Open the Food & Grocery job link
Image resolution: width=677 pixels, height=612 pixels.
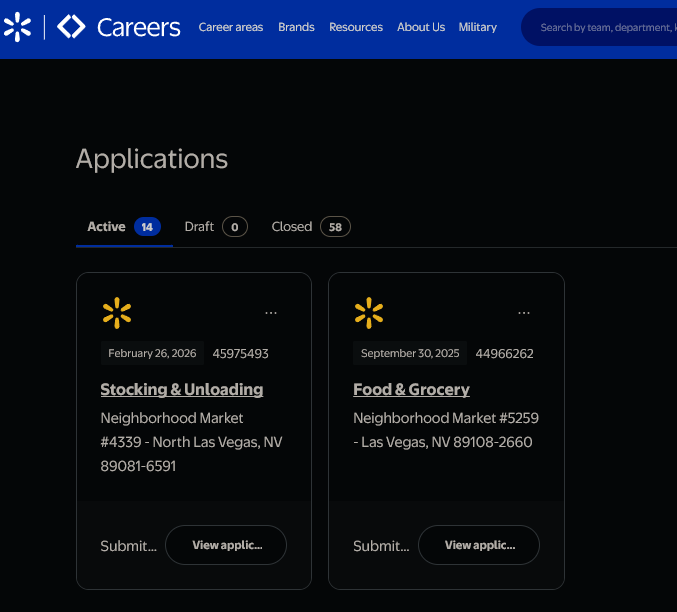(x=411, y=390)
